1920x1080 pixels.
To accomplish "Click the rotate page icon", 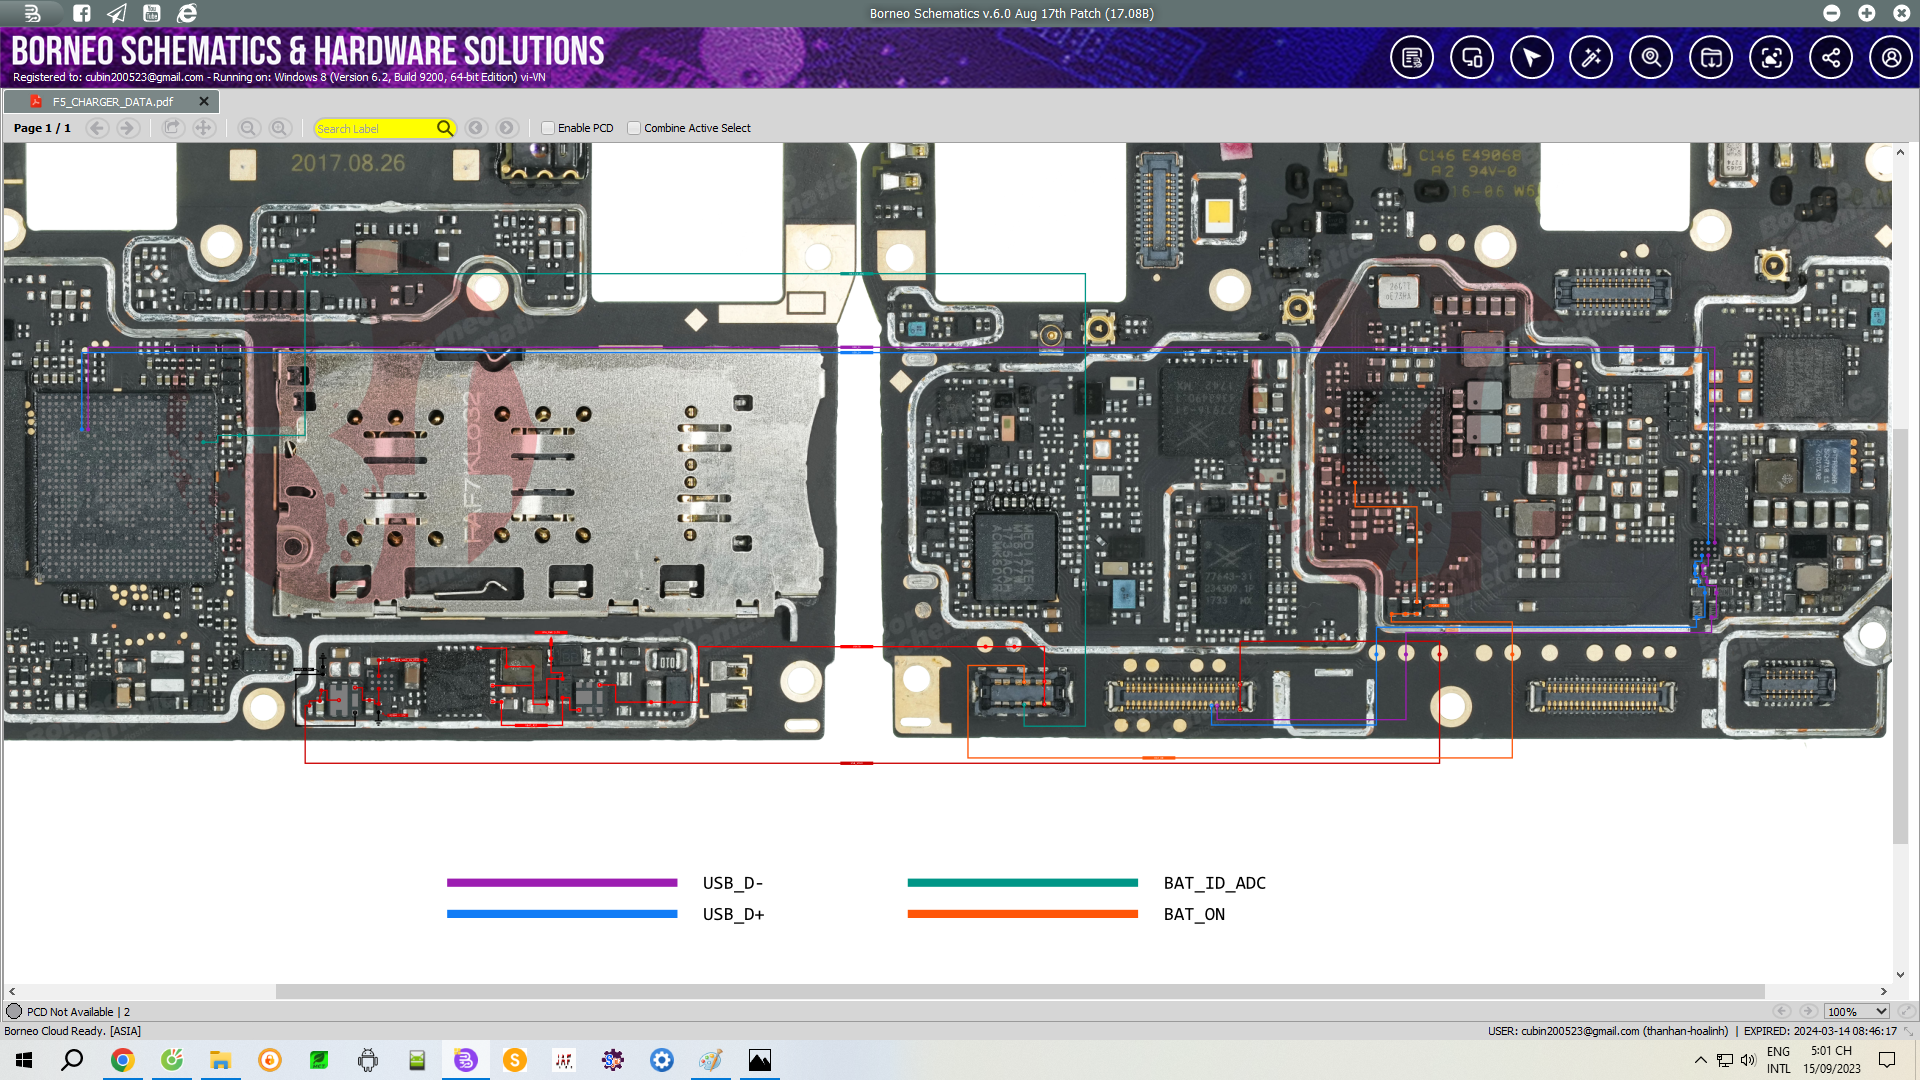I will 172,128.
